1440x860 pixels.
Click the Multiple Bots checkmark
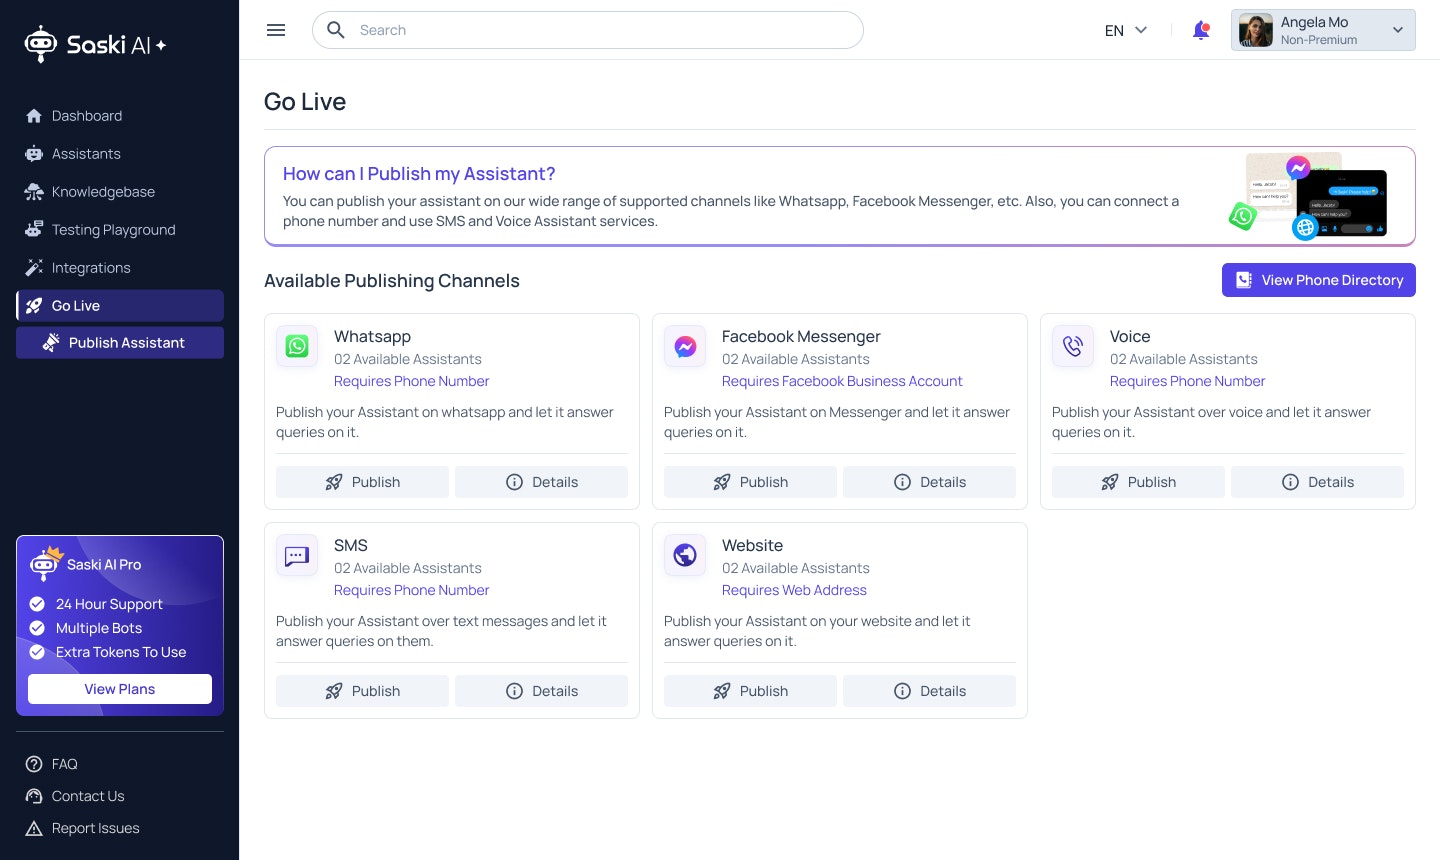coord(37,628)
